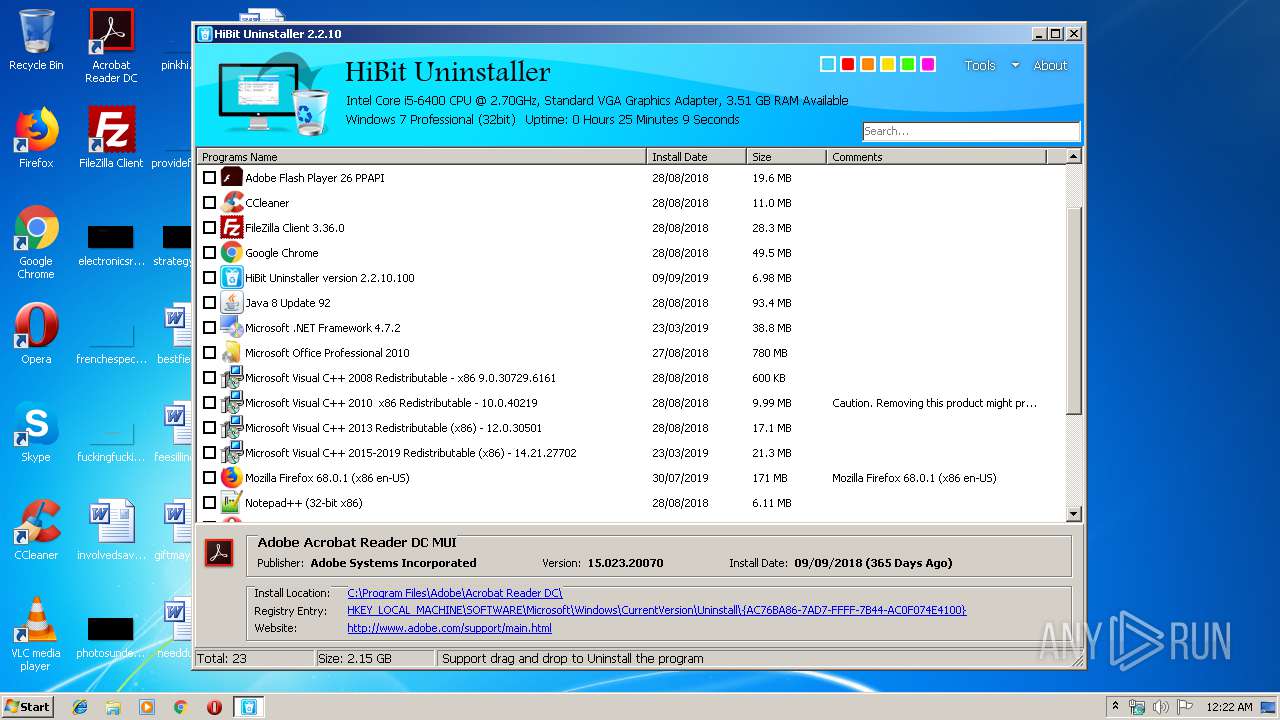The width and height of the screenshot is (1280, 720).
Task: Choose the green theme color swatch
Action: [x=908, y=64]
